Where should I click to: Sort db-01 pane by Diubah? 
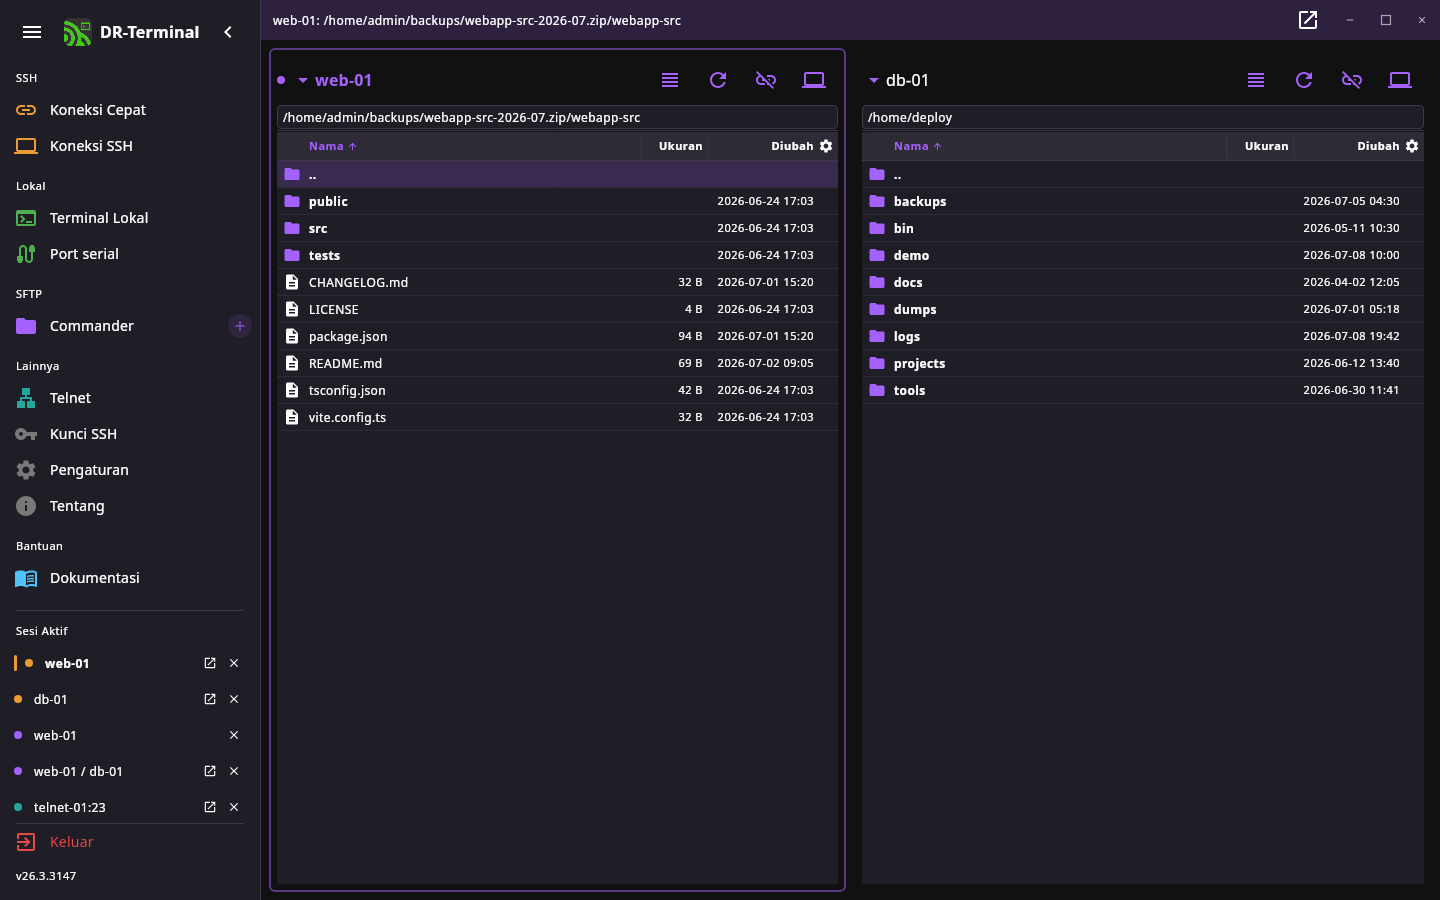(x=1378, y=146)
